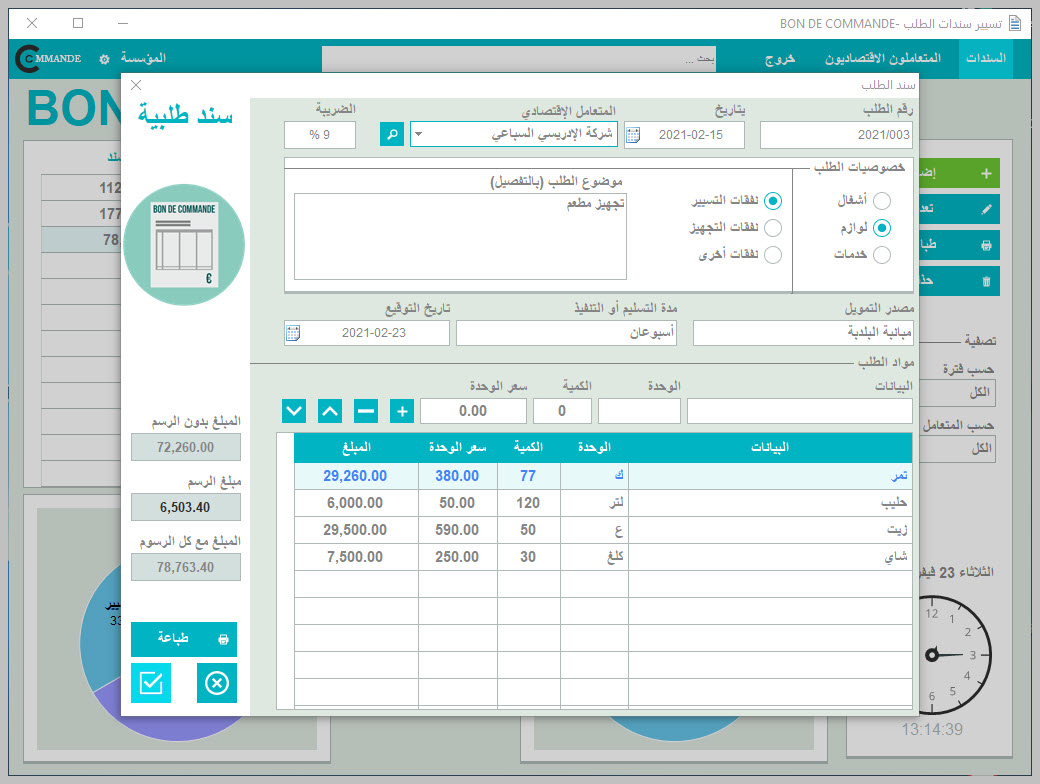Screen dimensions: 1040x784
Task: Click the settings gear next to المؤسسة
Action: (104, 59)
